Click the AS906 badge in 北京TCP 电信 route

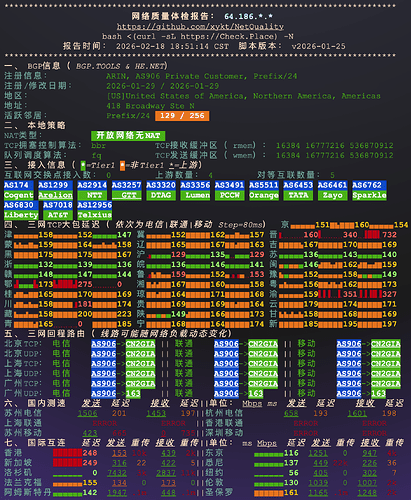click(104, 344)
